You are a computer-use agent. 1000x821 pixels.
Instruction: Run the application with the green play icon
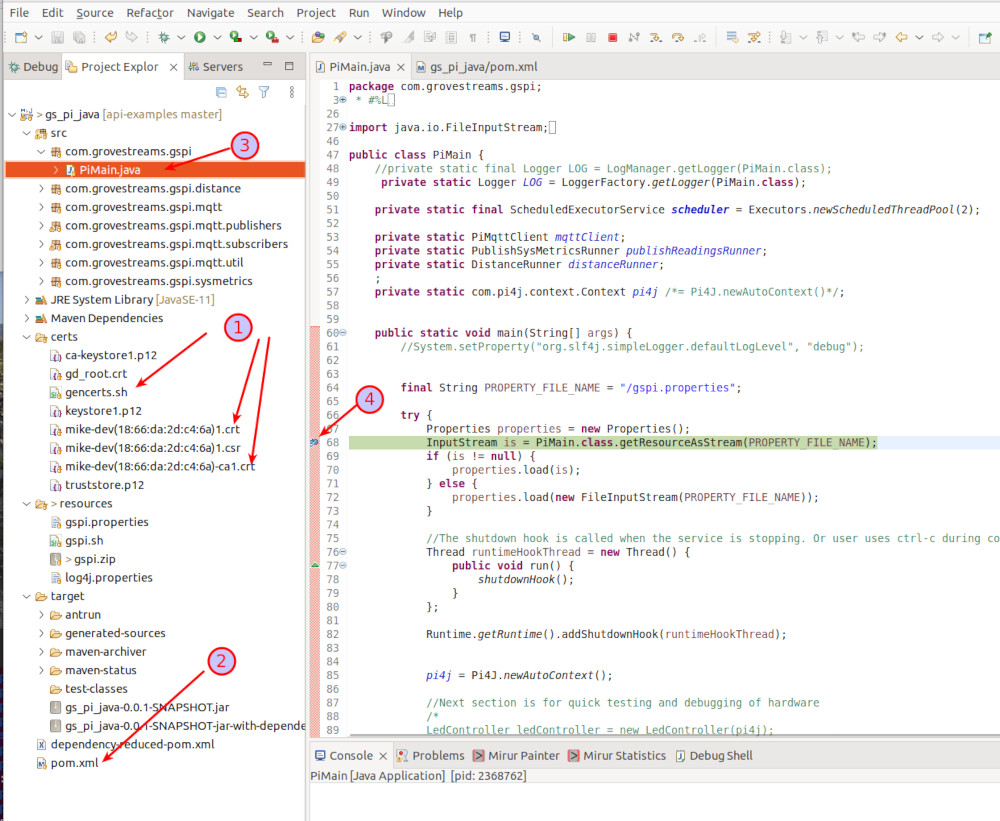(x=199, y=35)
